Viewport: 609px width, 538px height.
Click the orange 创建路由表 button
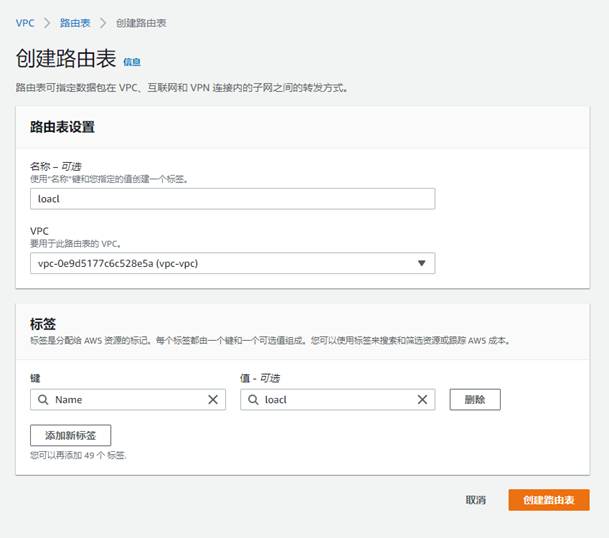point(549,500)
